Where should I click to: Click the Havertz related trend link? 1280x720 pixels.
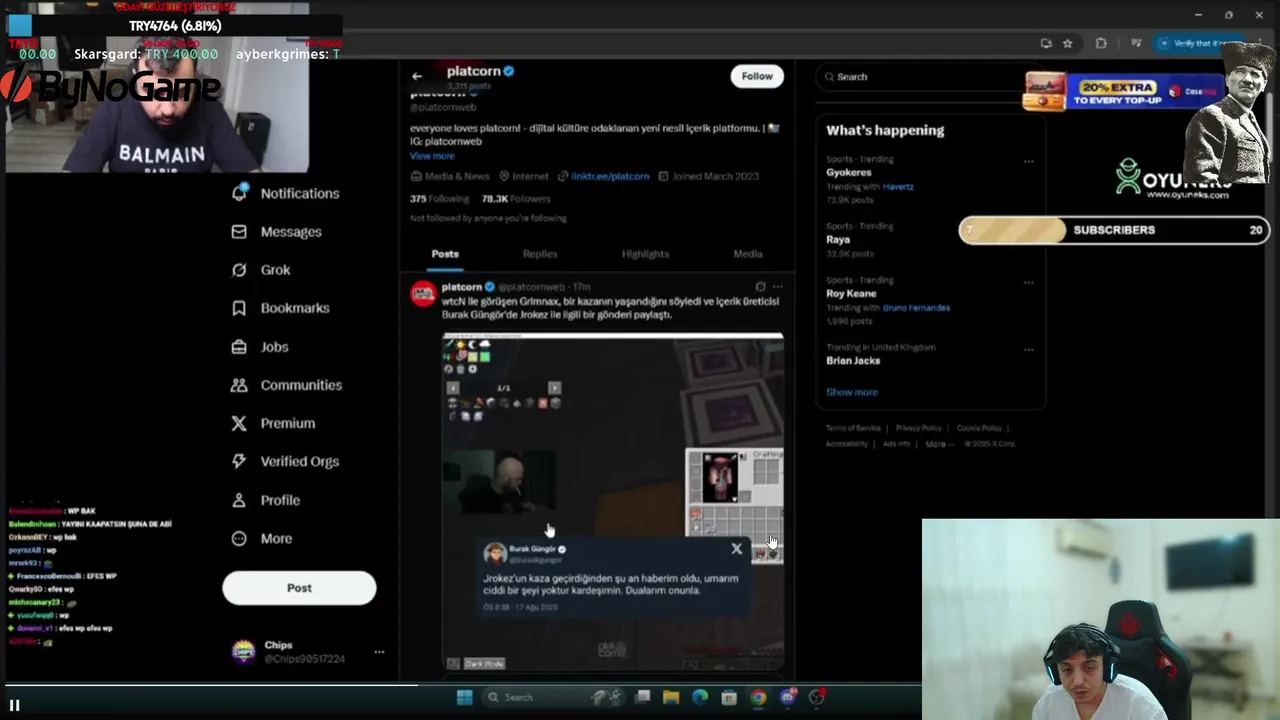(x=898, y=187)
